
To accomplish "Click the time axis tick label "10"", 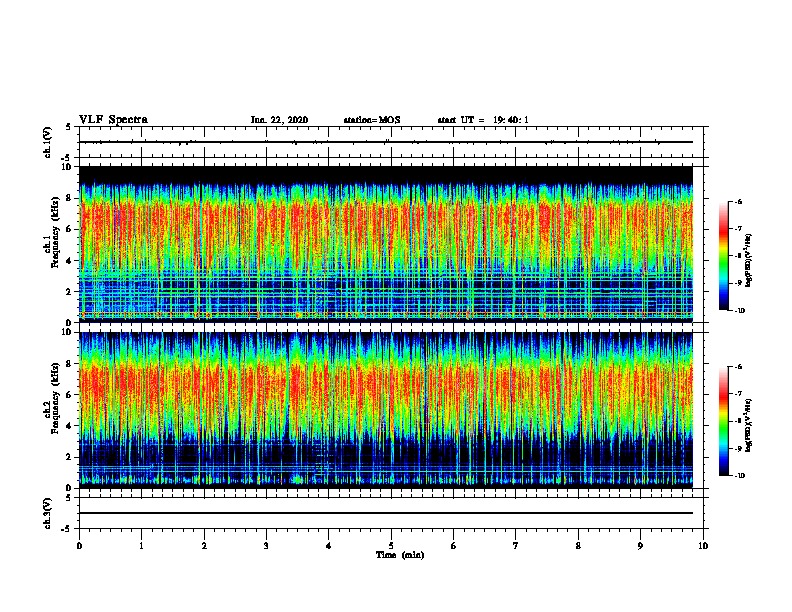I will click(x=703, y=546).
